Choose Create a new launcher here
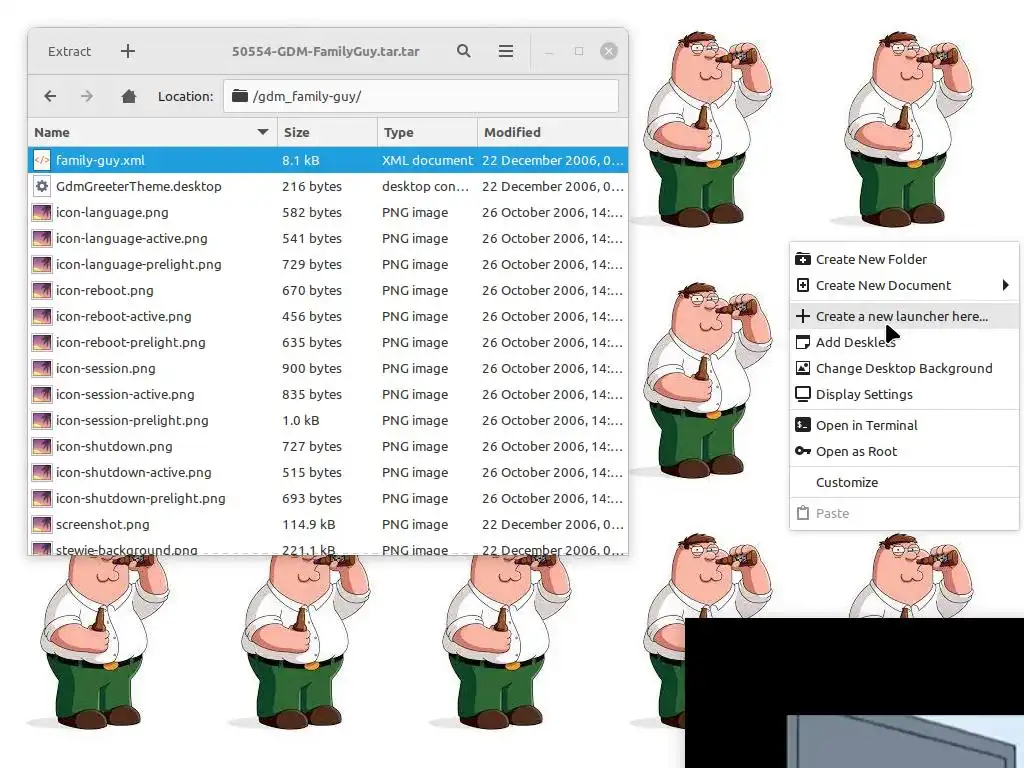 [904, 316]
